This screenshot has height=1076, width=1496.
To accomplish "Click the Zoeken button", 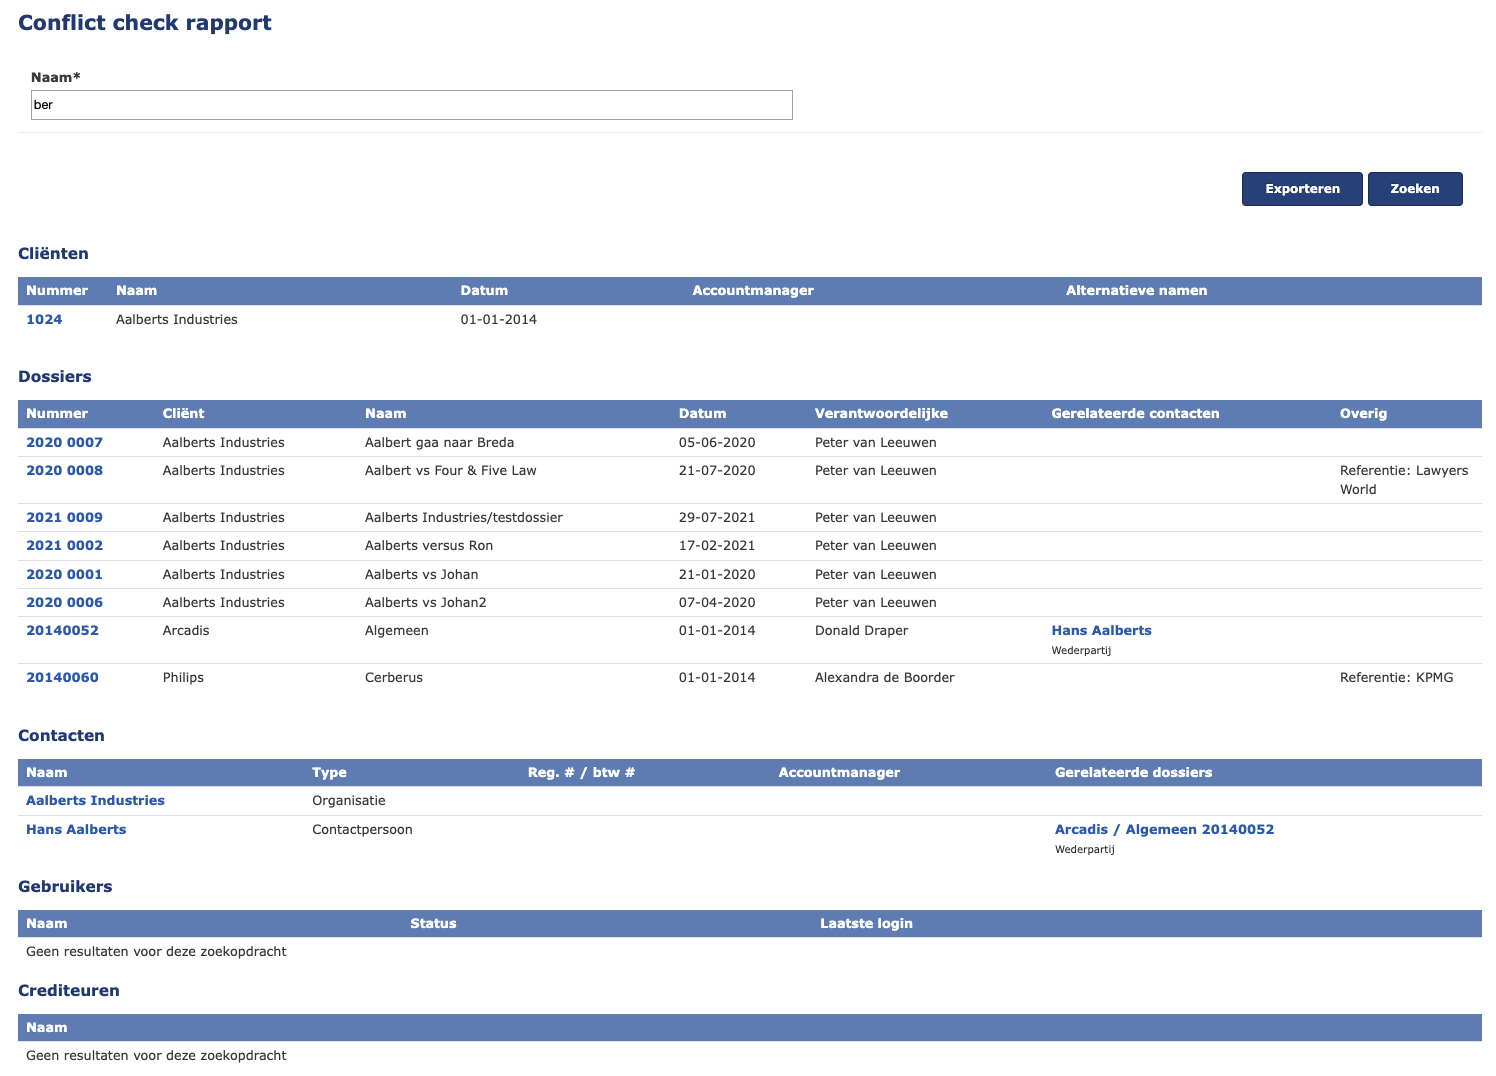I will tap(1415, 189).
